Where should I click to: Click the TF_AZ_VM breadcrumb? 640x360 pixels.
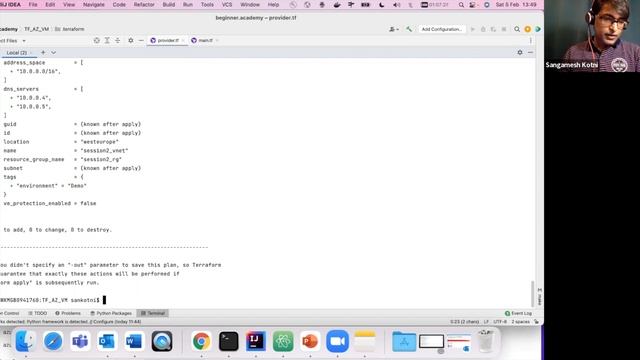click(x=36, y=29)
